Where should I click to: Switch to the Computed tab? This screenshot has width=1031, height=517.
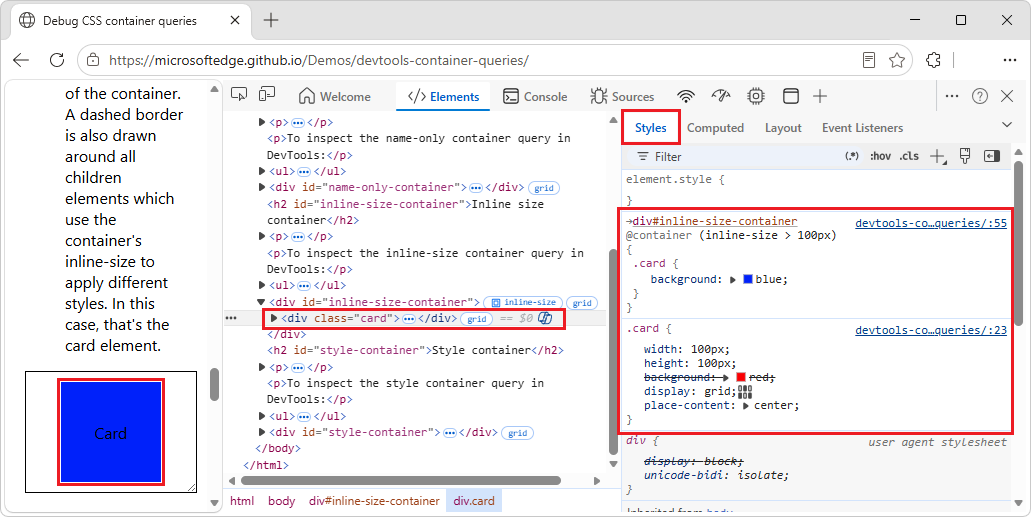click(715, 128)
